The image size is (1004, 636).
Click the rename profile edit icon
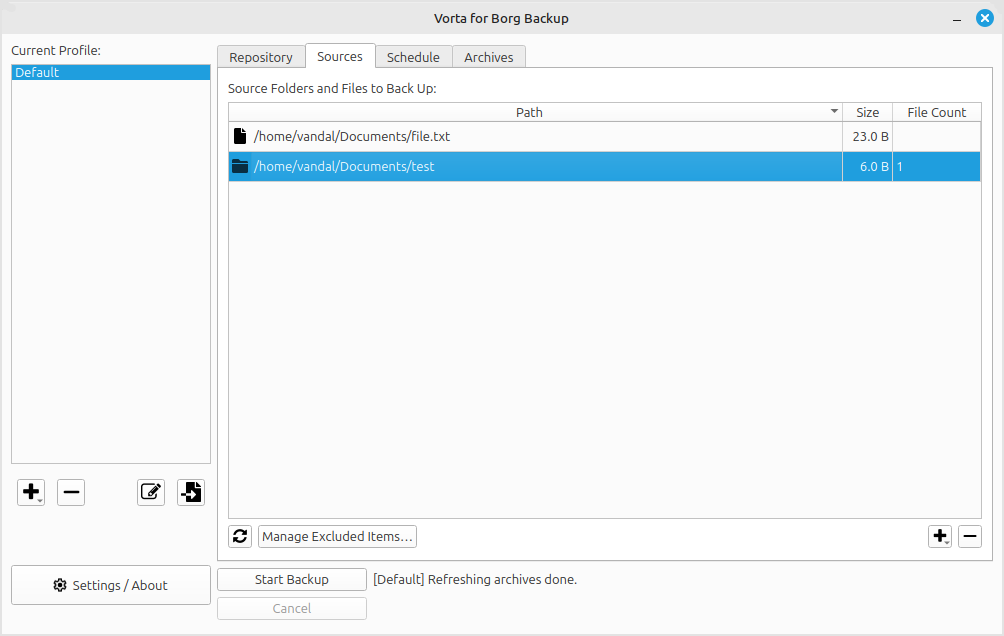[x=151, y=492]
